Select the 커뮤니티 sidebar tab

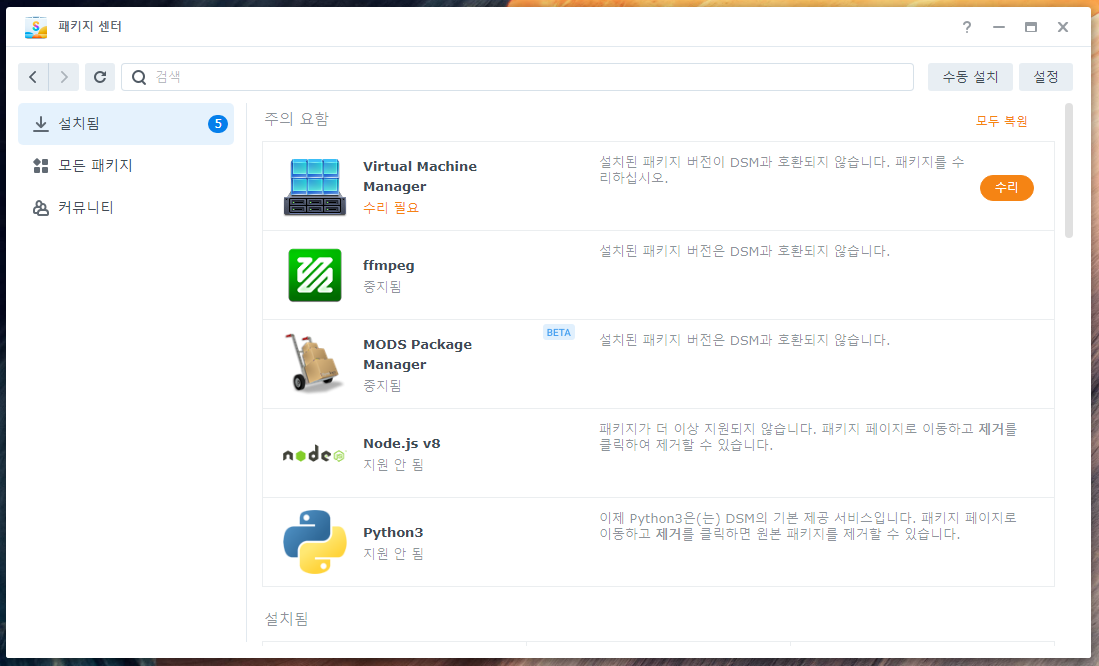click(126, 208)
